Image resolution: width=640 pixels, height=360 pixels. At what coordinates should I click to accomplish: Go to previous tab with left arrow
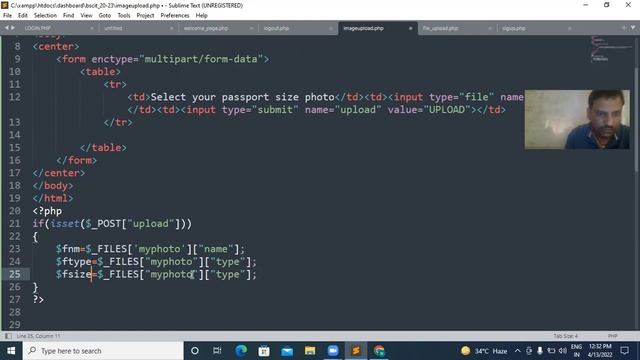pyautogui.click(x=7, y=28)
